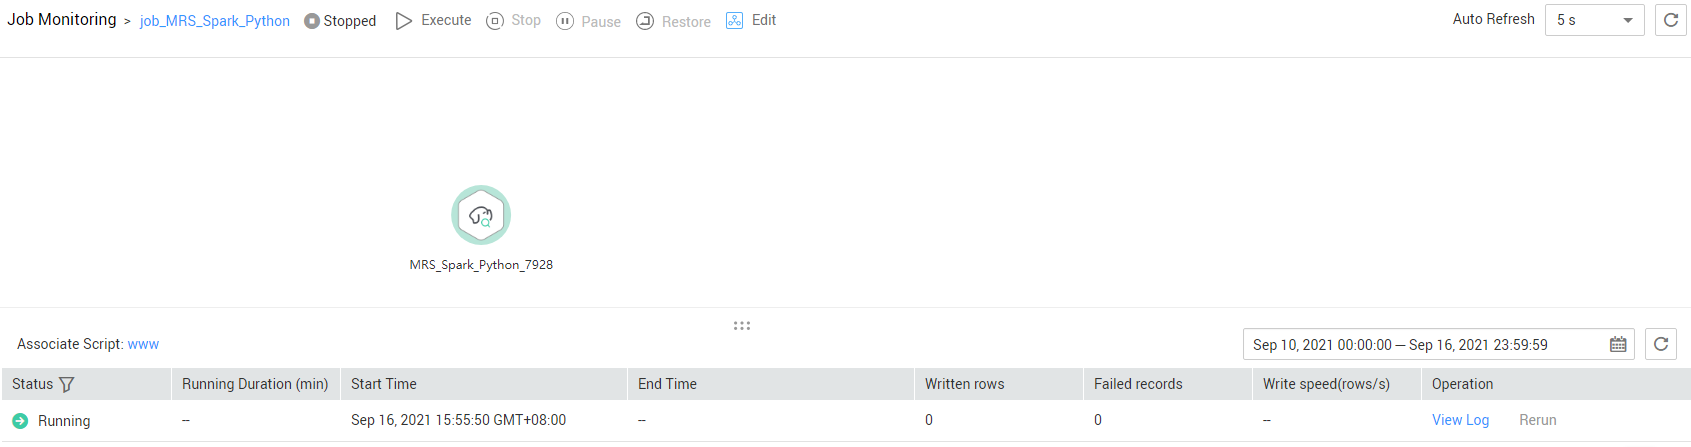Click the Pause icon

tap(565, 21)
